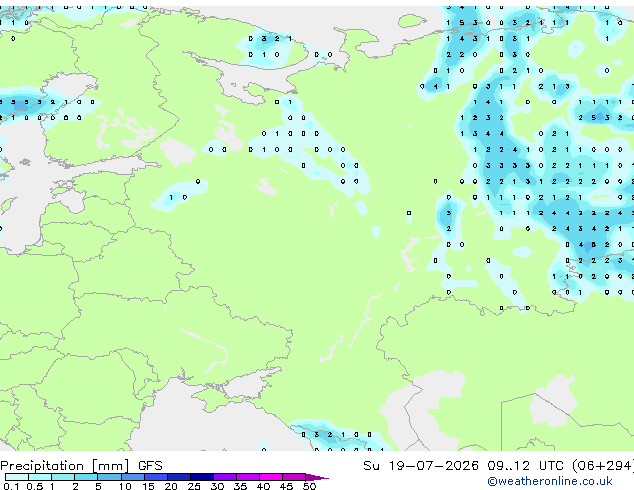Select the 35–40 mm purple legend swatch

click(x=248, y=477)
